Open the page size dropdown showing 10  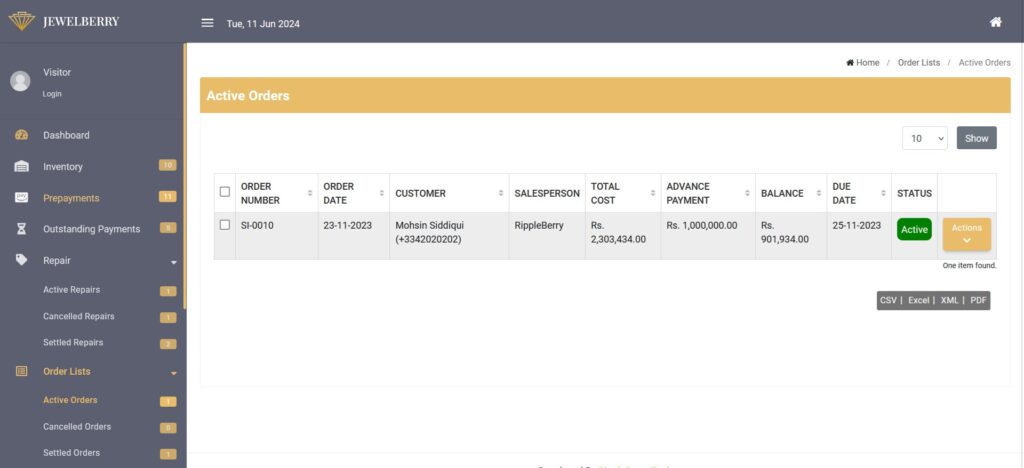point(925,139)
